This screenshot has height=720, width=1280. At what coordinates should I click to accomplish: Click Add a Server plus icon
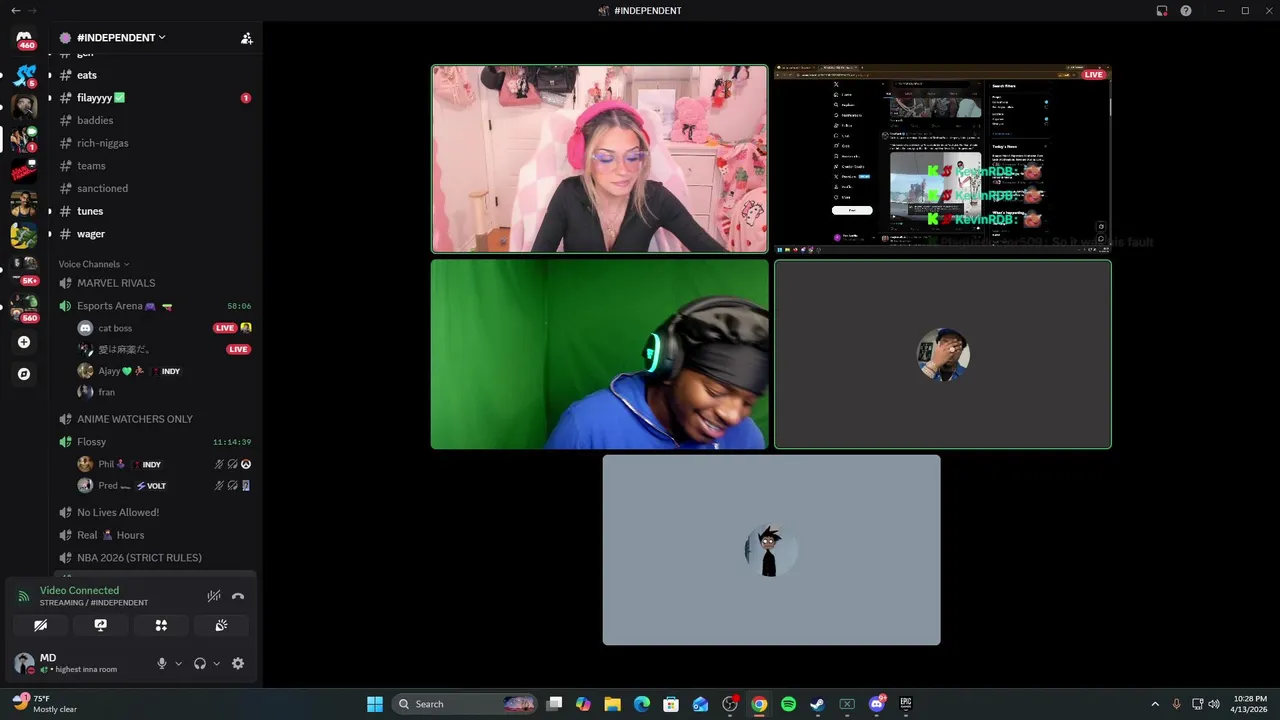24,342
